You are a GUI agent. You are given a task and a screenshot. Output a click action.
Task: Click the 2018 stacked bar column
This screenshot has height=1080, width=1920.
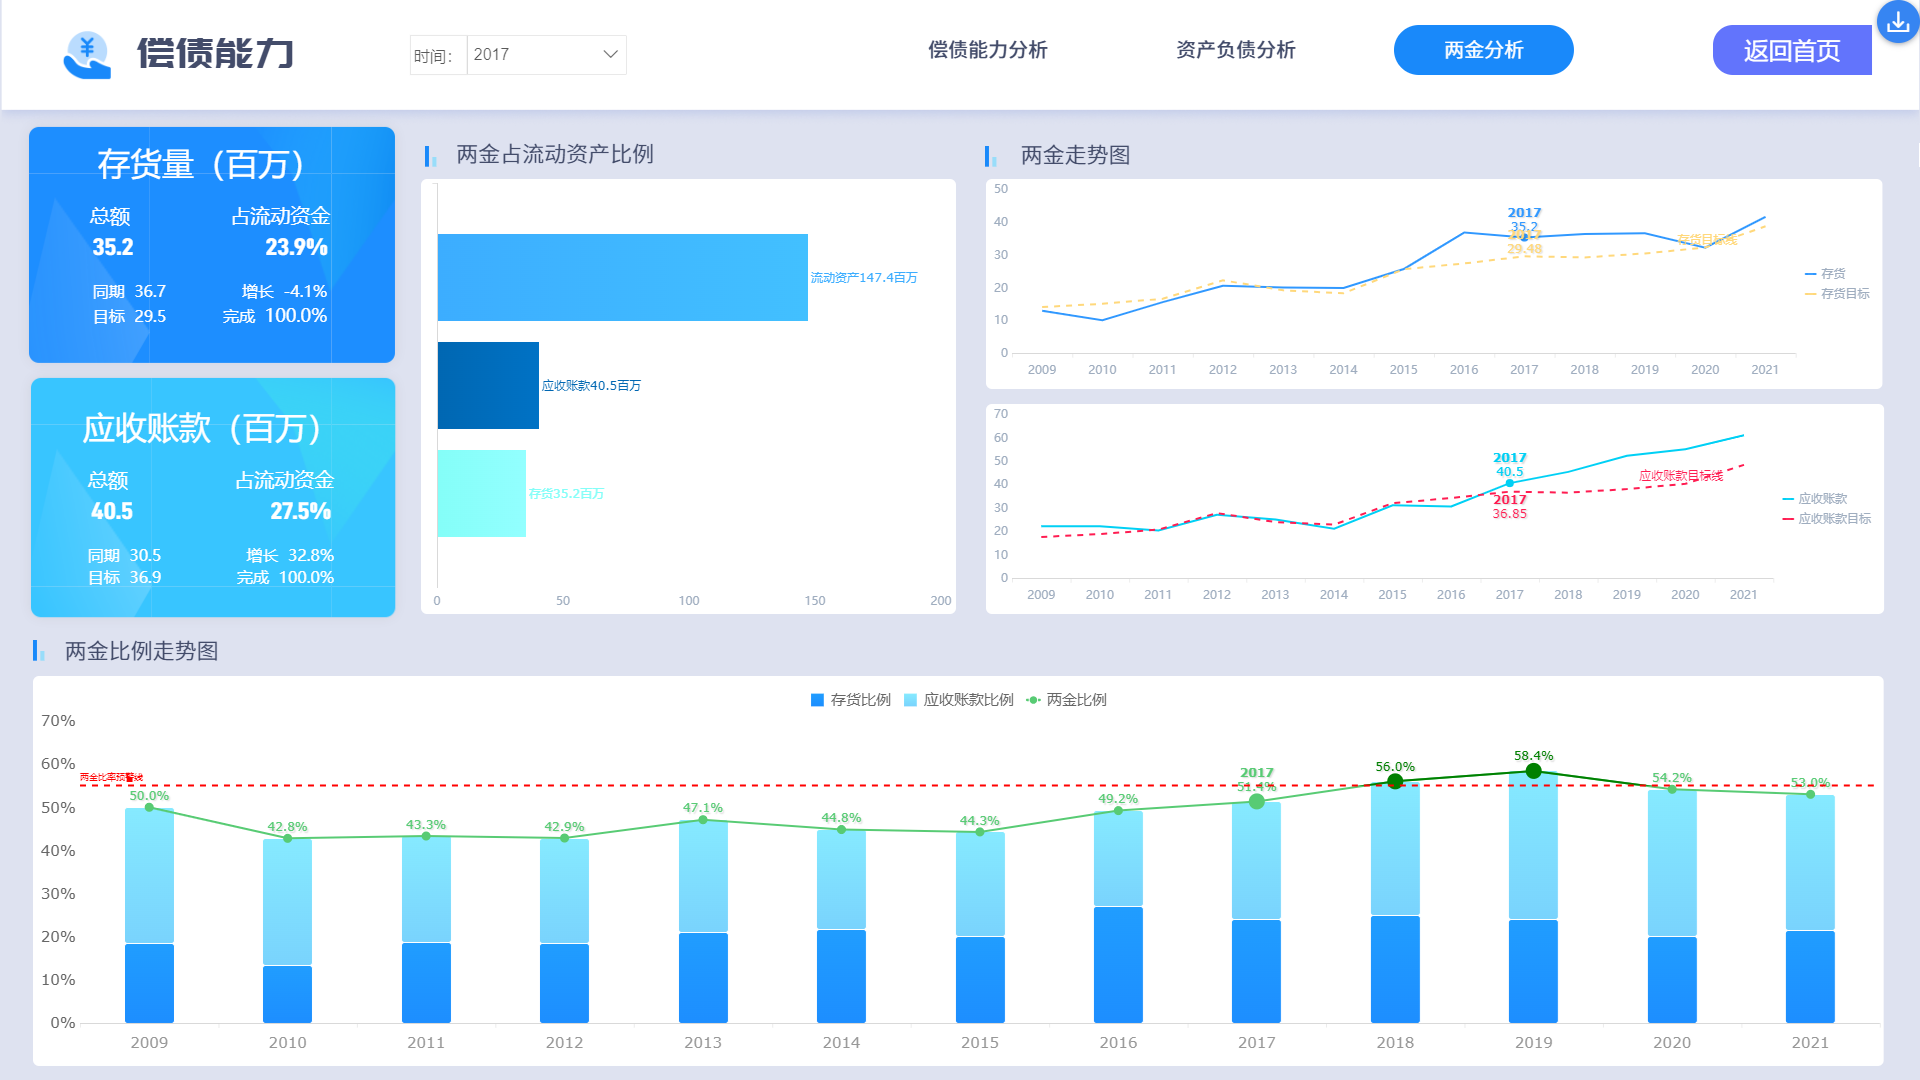coord(1395,900)
